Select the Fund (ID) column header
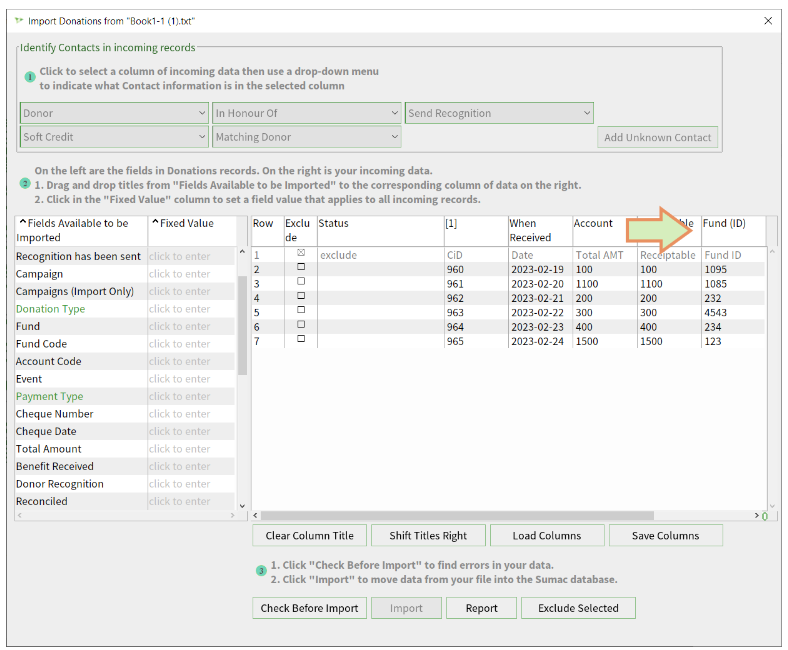788x650 pixels. (x=733, y=230)
